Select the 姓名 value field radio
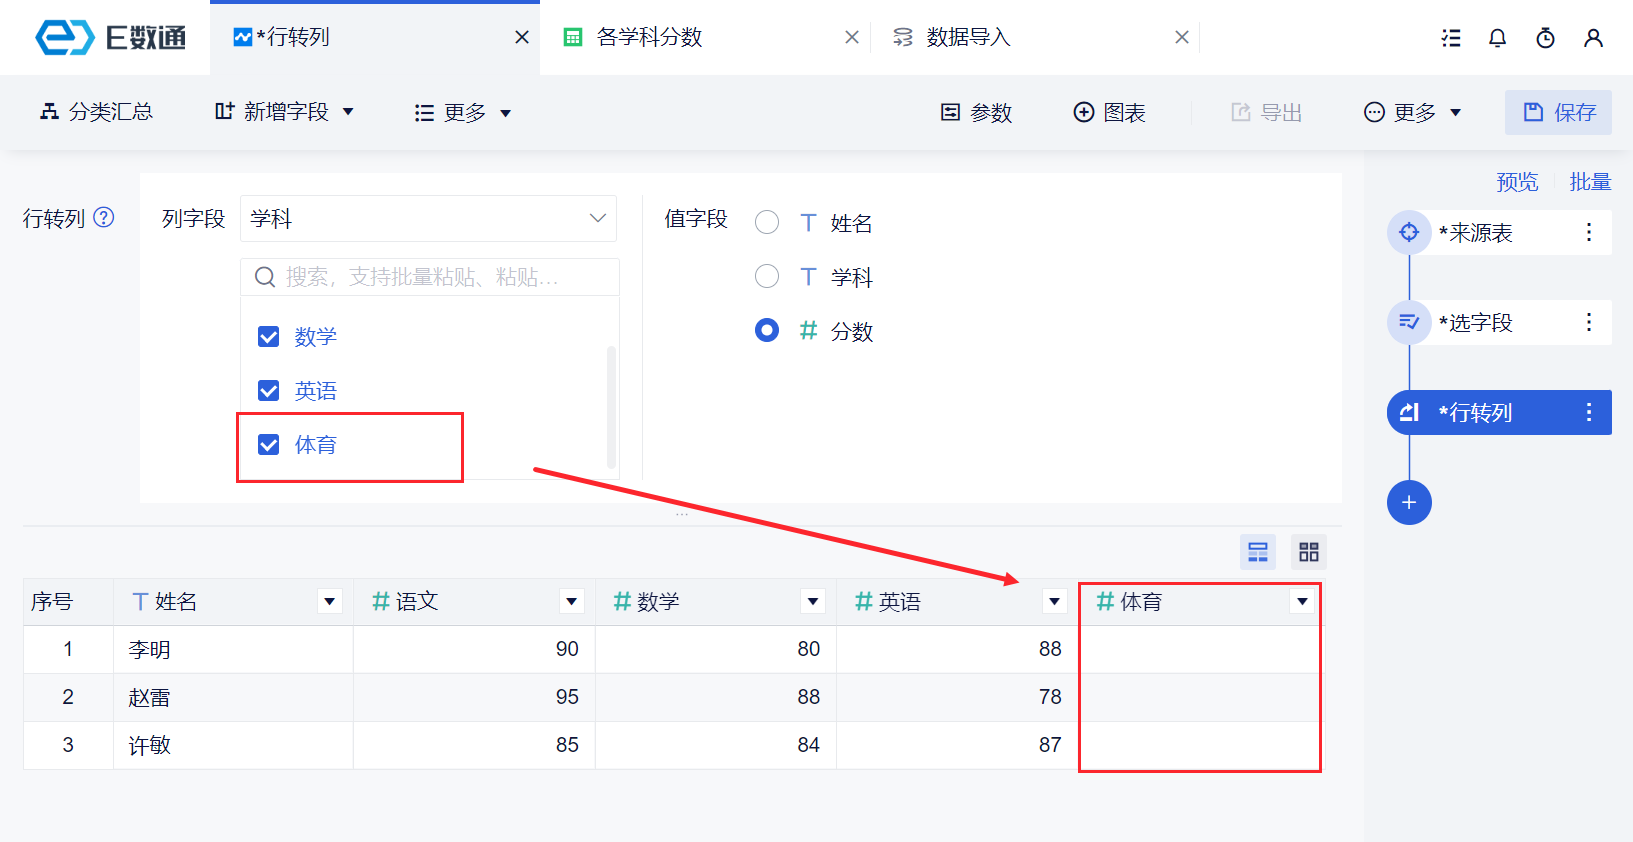The width and height of the screenshot is (1633, 842). coord(767,222)
